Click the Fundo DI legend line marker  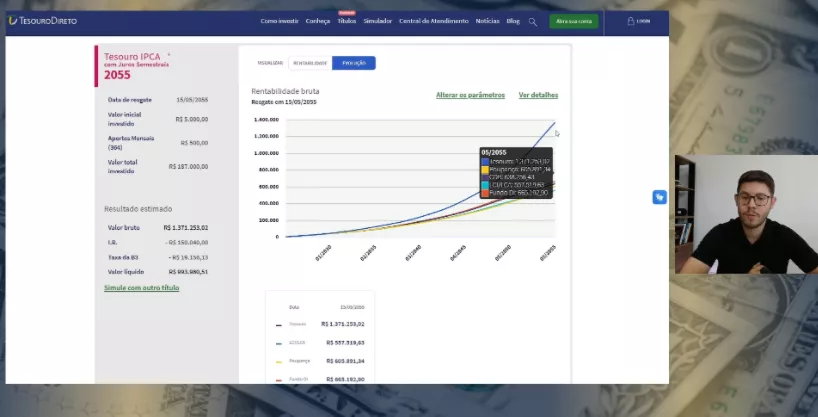click(279, 380)
